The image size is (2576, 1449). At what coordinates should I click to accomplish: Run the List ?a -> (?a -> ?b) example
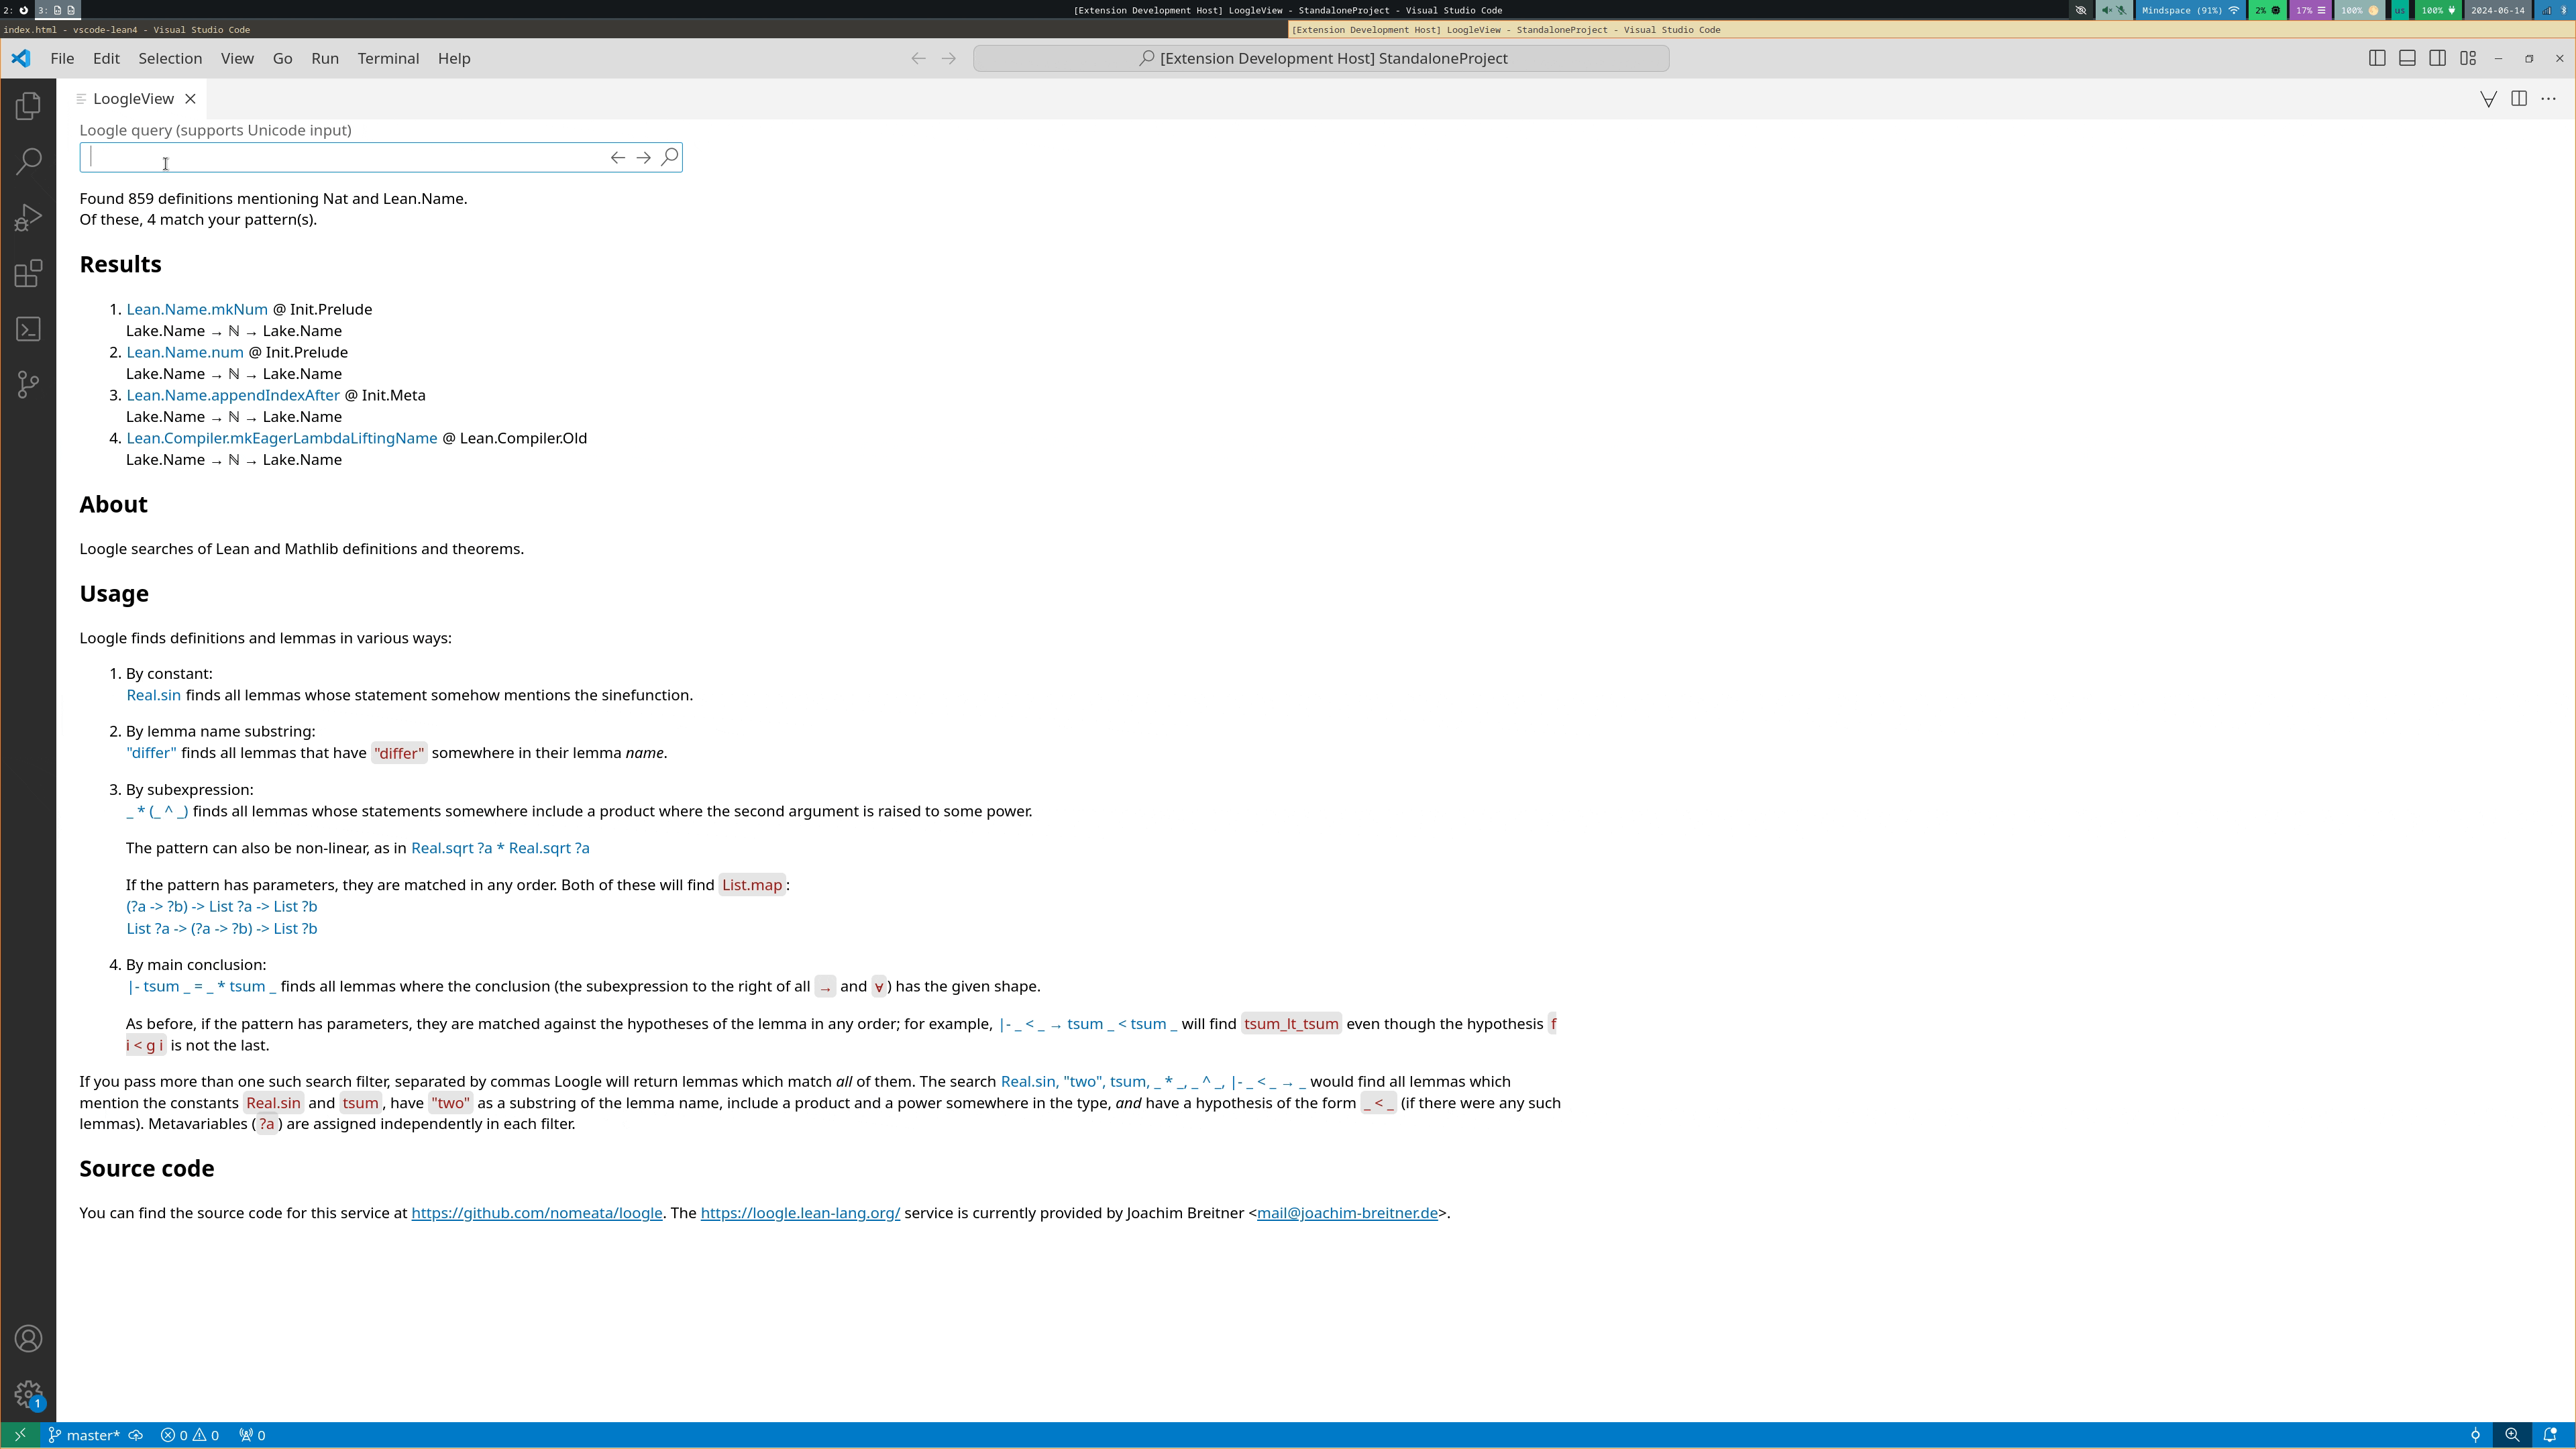(x=222, y=929)
